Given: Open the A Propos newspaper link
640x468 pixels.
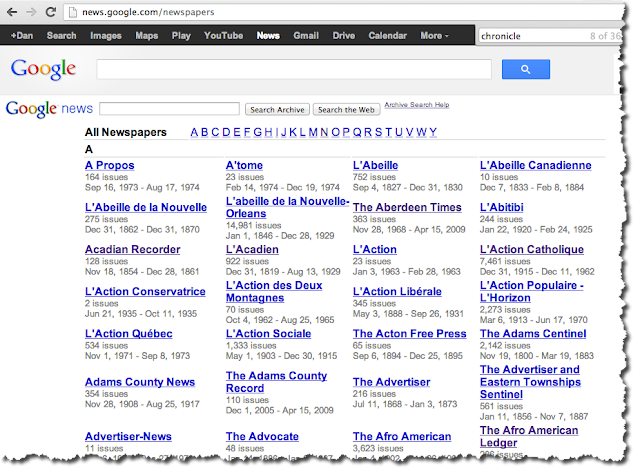Looking at the screenshot, I should [x=109, y=165].
